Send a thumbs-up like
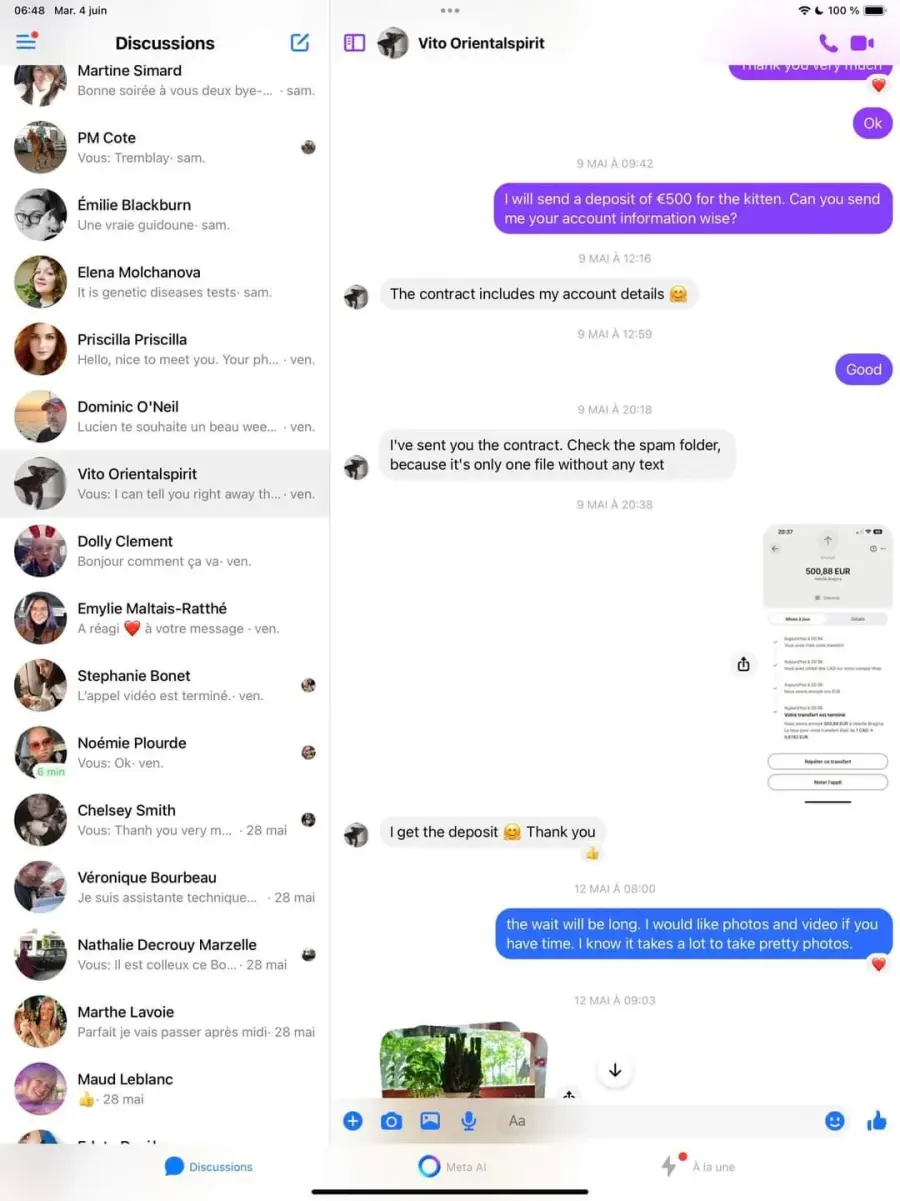Viewport: 900px width, 1201px height. click(x=877, y=1121)
